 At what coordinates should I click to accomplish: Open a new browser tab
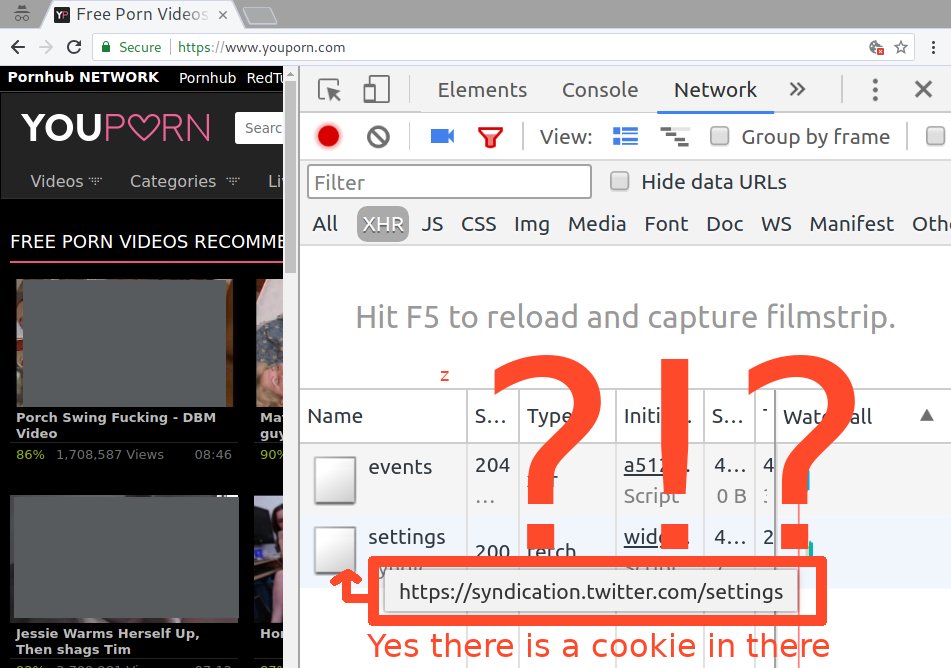pos(260,16)
